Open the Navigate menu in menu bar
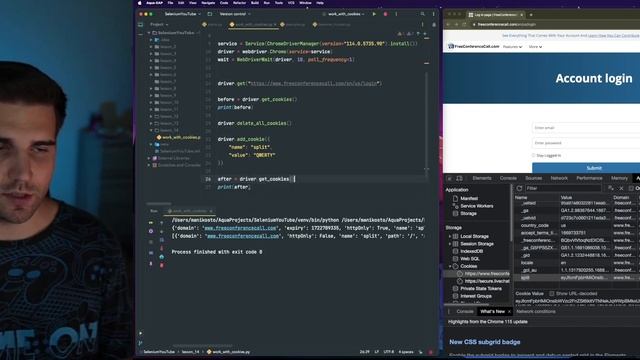This screenshot has width=640, height=360. (x=208, y=3)
